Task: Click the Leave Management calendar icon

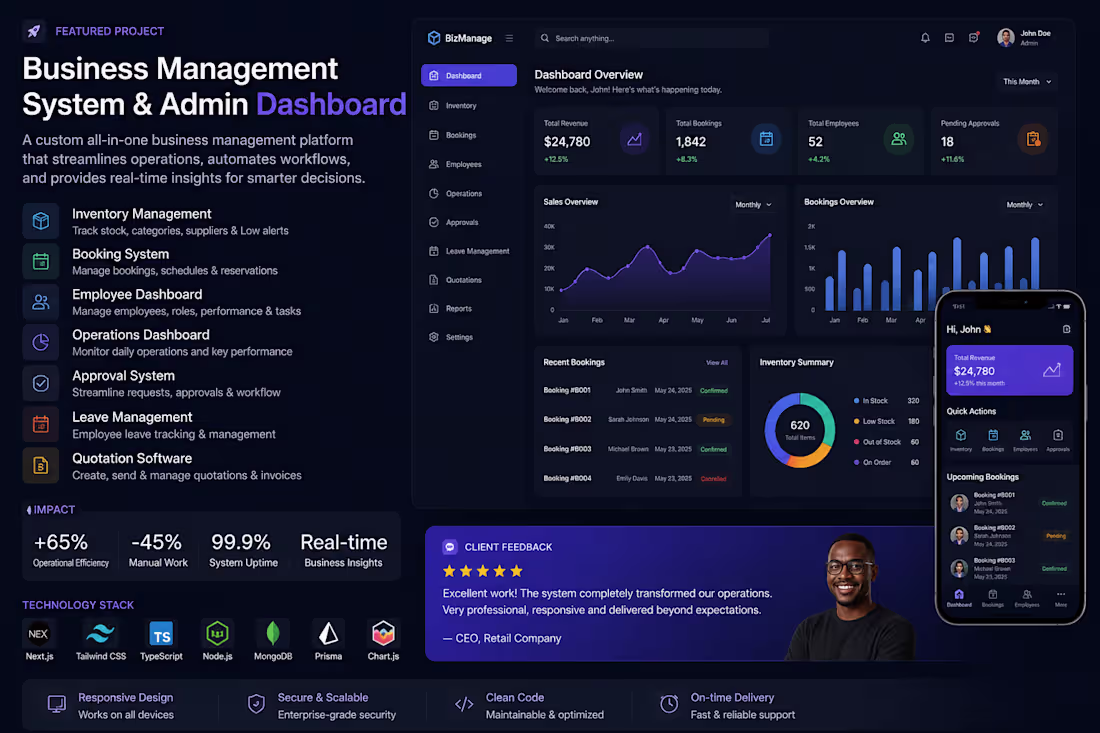Action: point(41,424)
